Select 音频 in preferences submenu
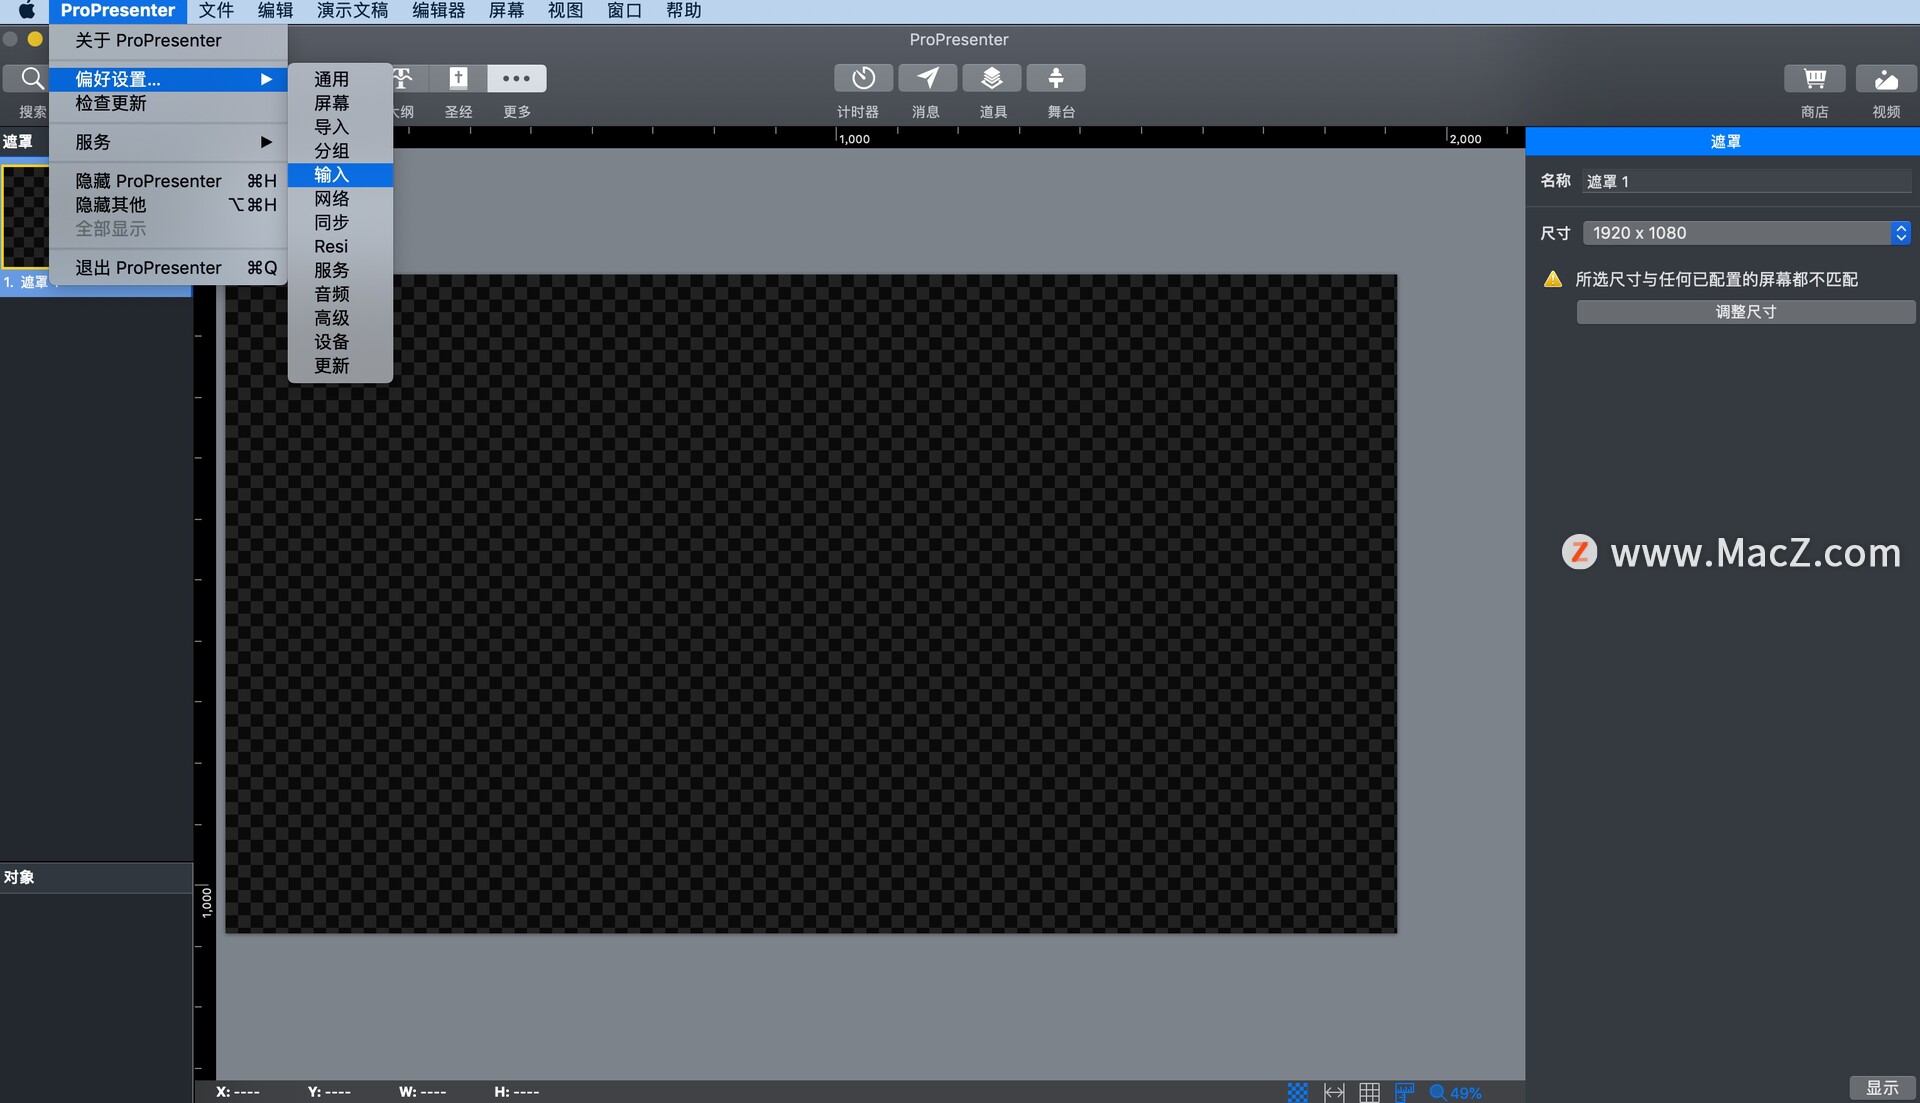 [340, 294]
